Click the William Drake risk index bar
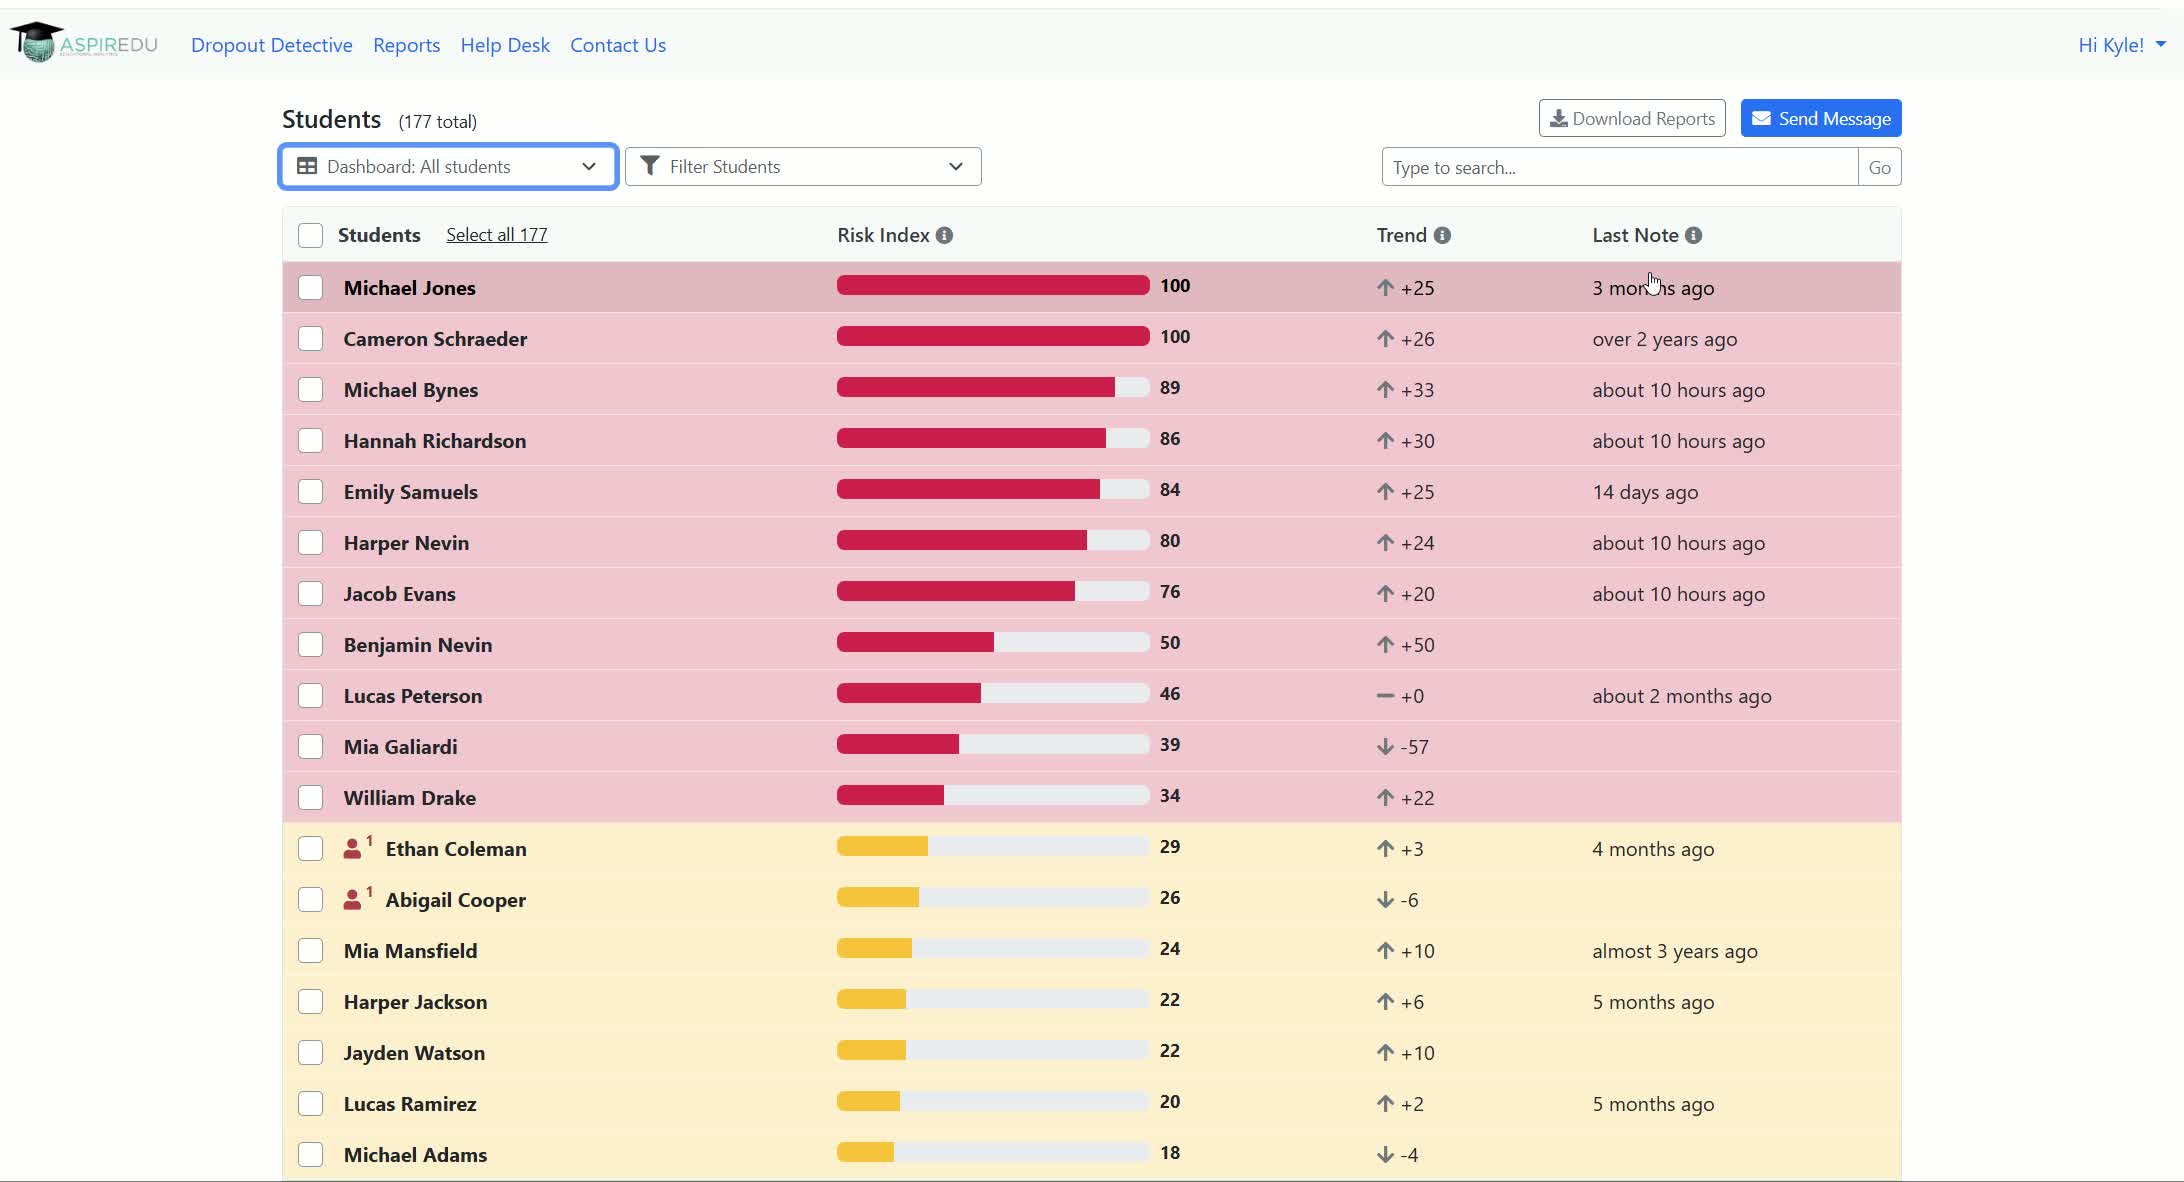This screenshot has height=1182, width=2184. pos(993,796)
